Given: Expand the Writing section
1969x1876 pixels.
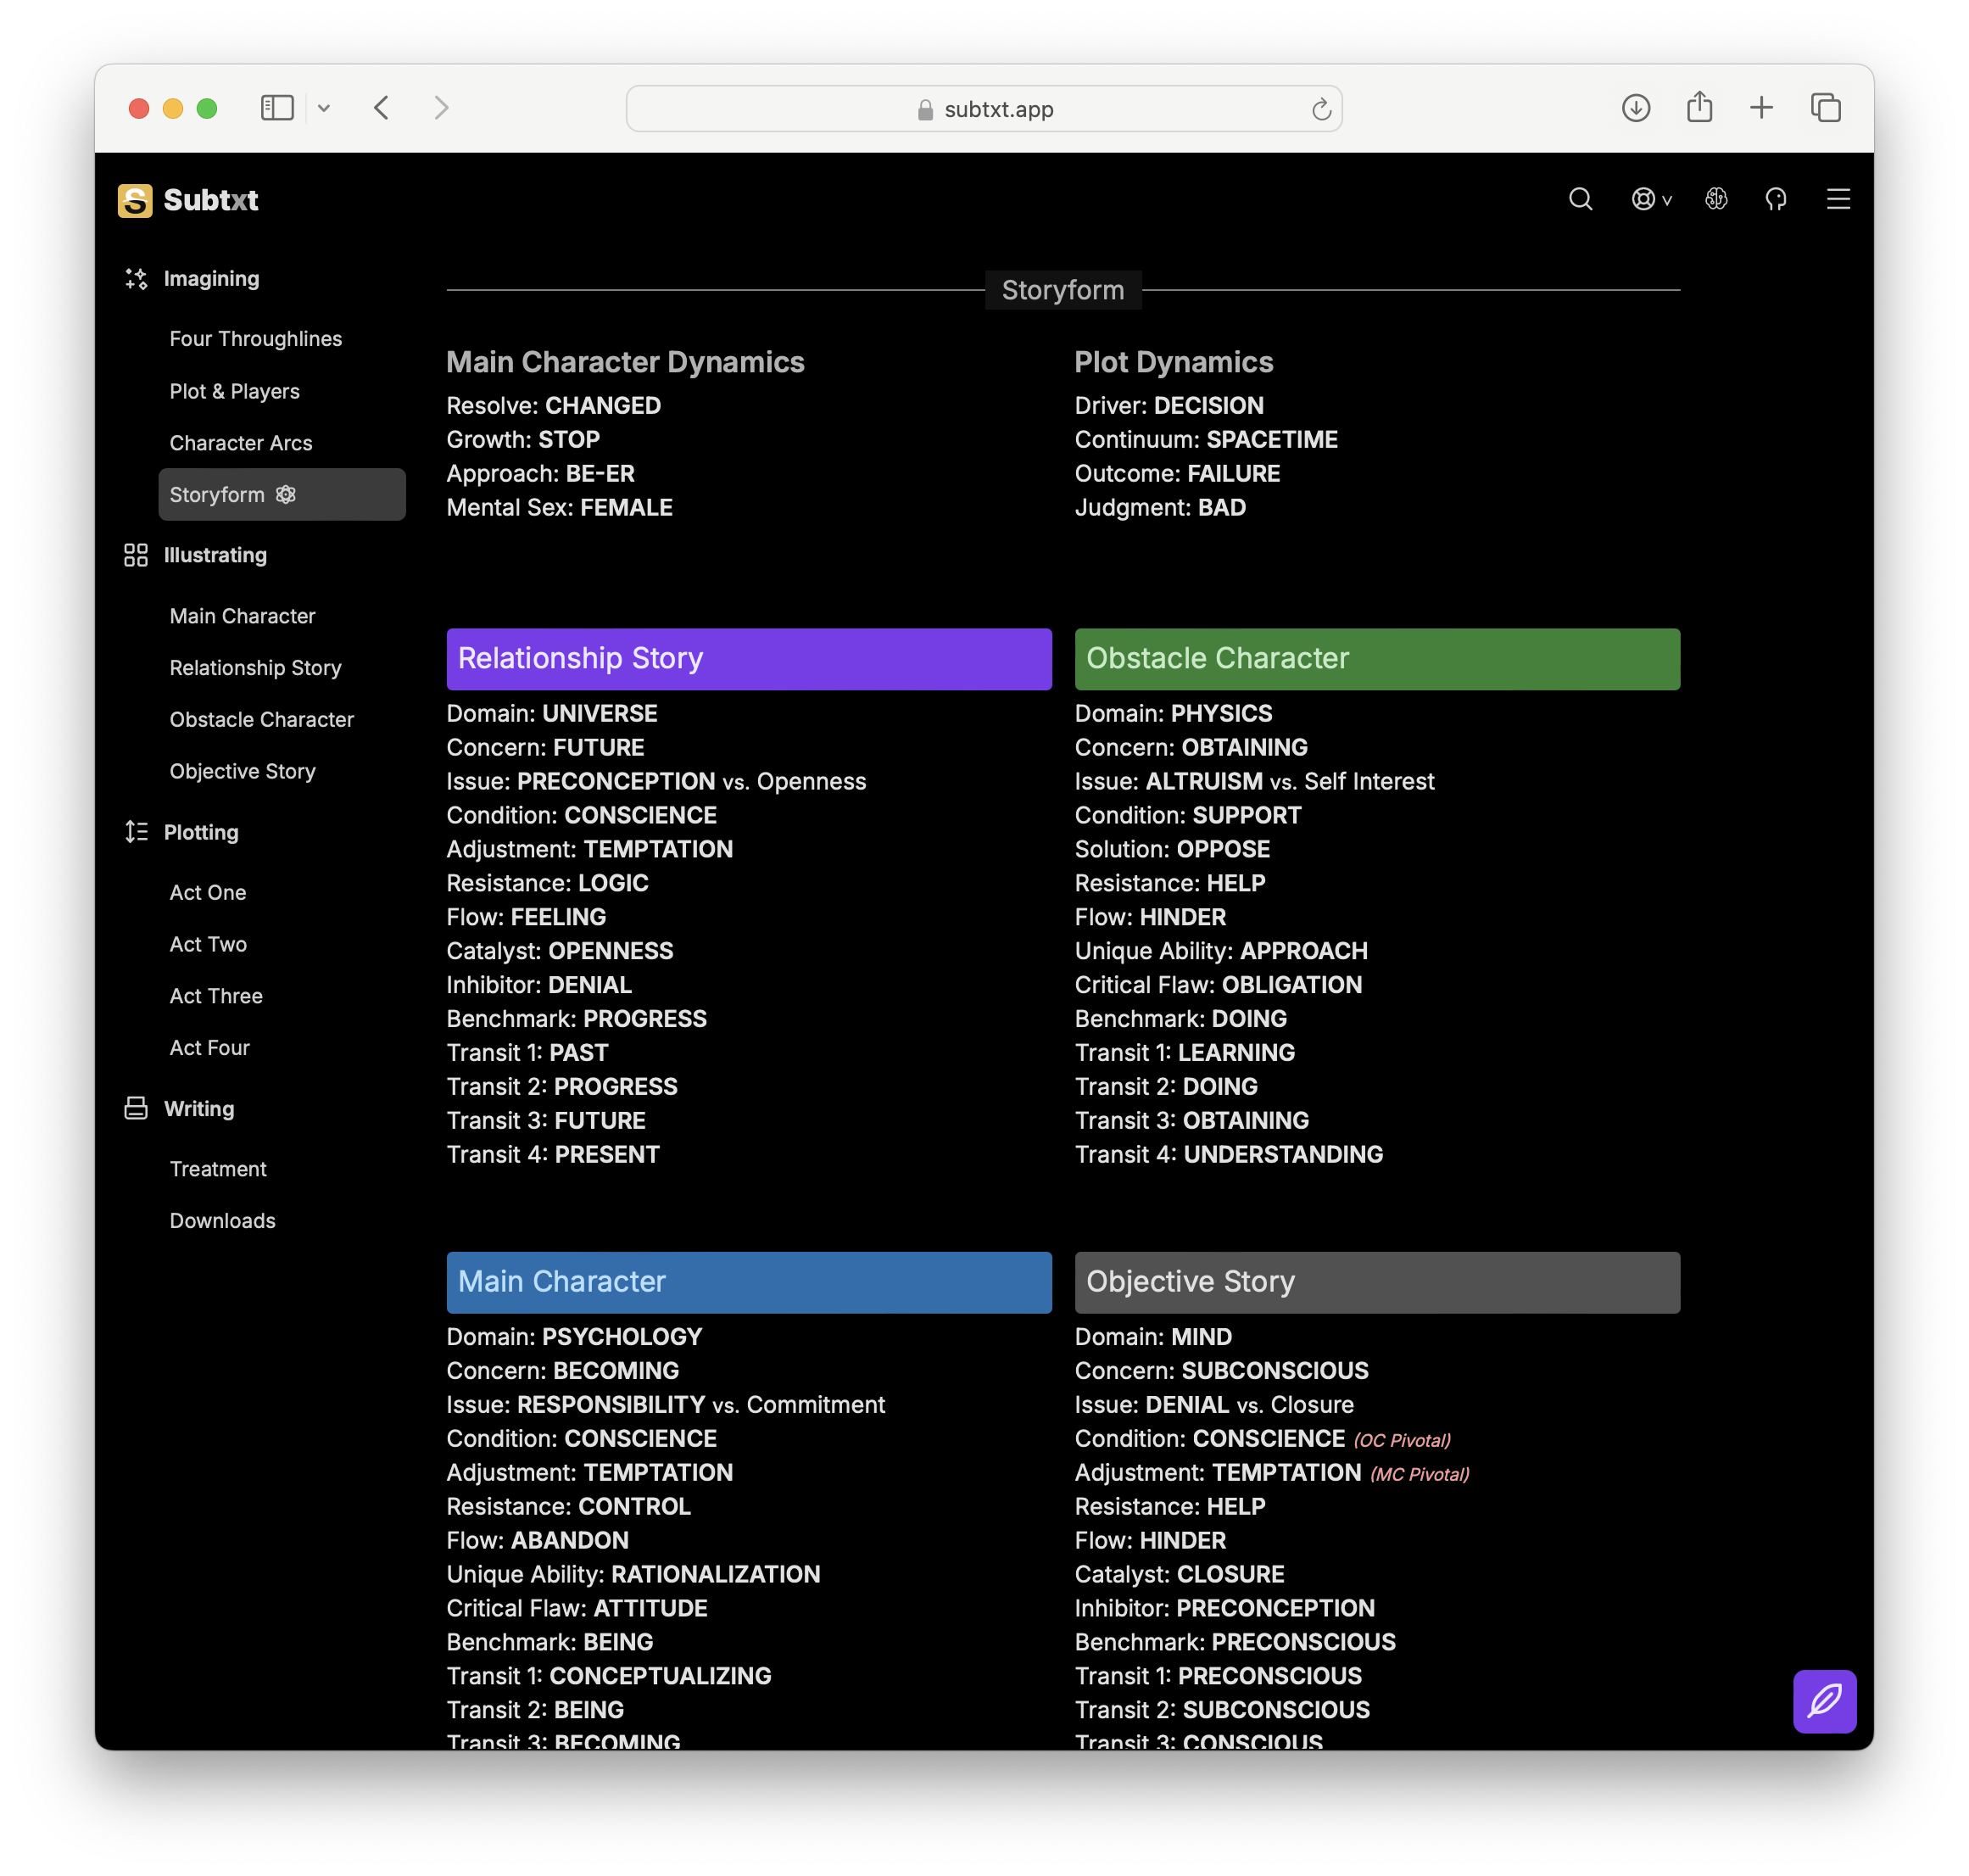Looking at the screenshot, I should [x=198, y=1106].
